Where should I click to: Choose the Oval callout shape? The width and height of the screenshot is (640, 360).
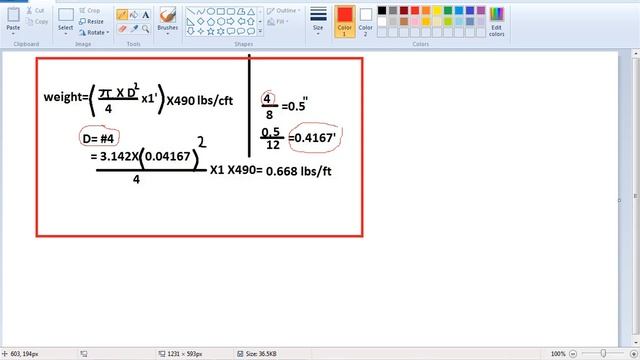point(241,31)
